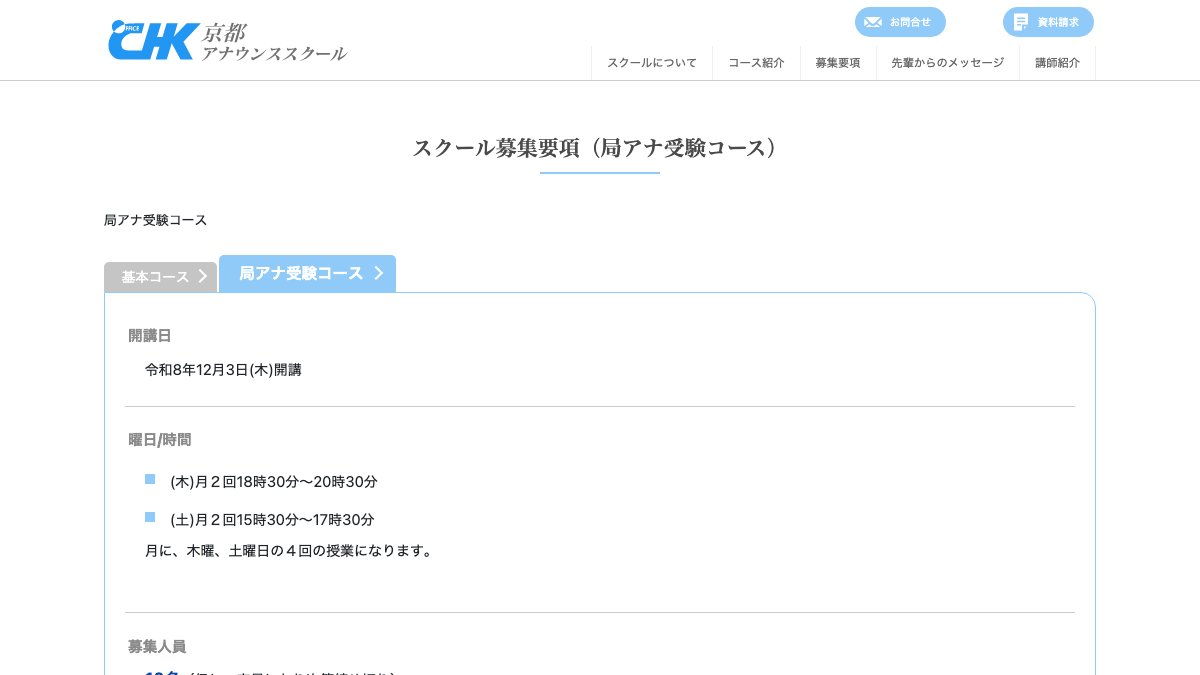Click the 曜日/時間 section label

pos(160,439)
